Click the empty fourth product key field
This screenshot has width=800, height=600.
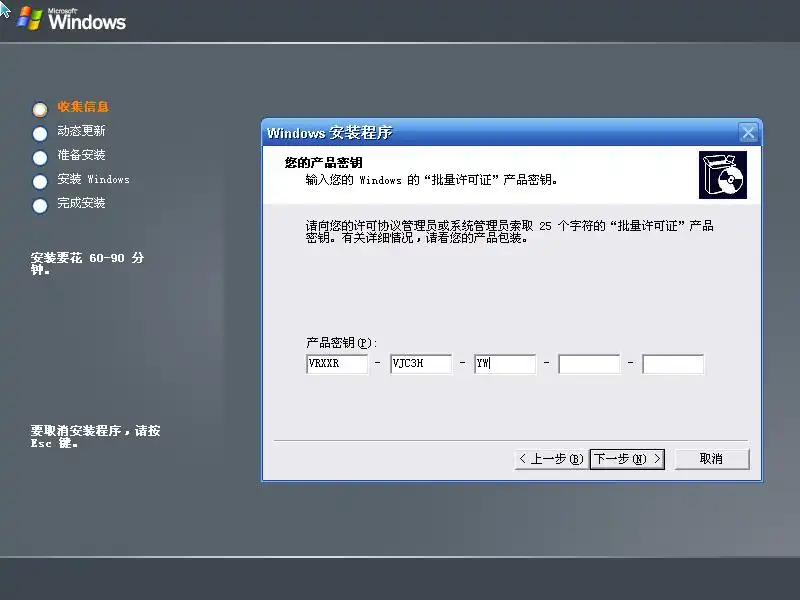click(589, 364)
